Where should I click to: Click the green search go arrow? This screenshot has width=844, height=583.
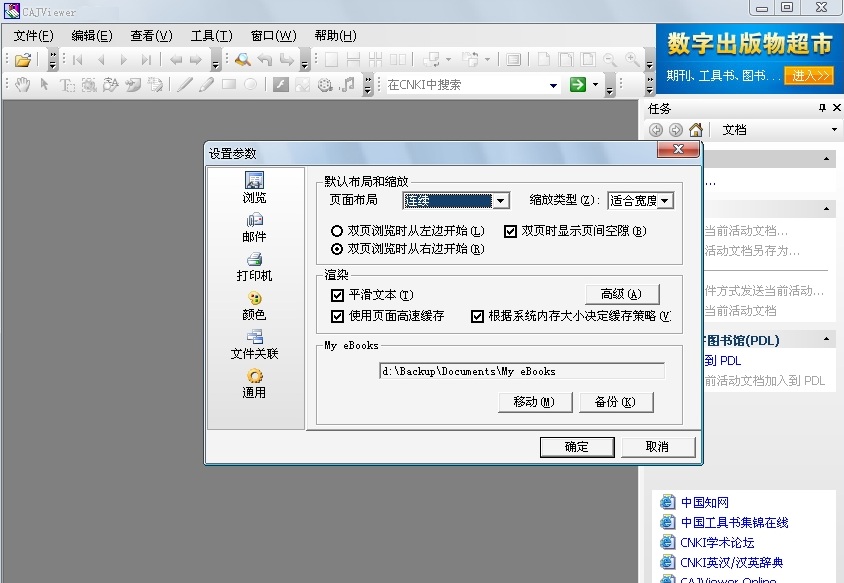(x=577, y=85)
